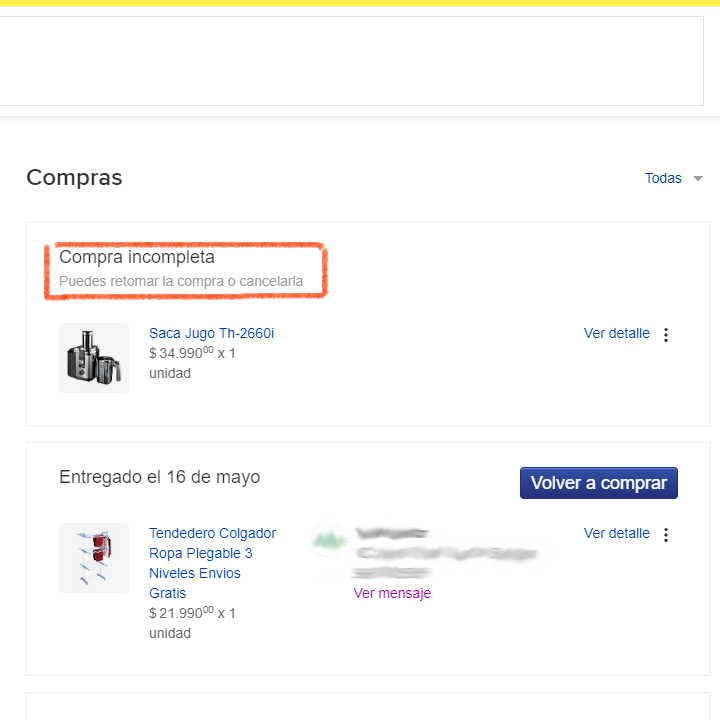Click the Entregado el 16 de mayo status

tap(159, 477)
